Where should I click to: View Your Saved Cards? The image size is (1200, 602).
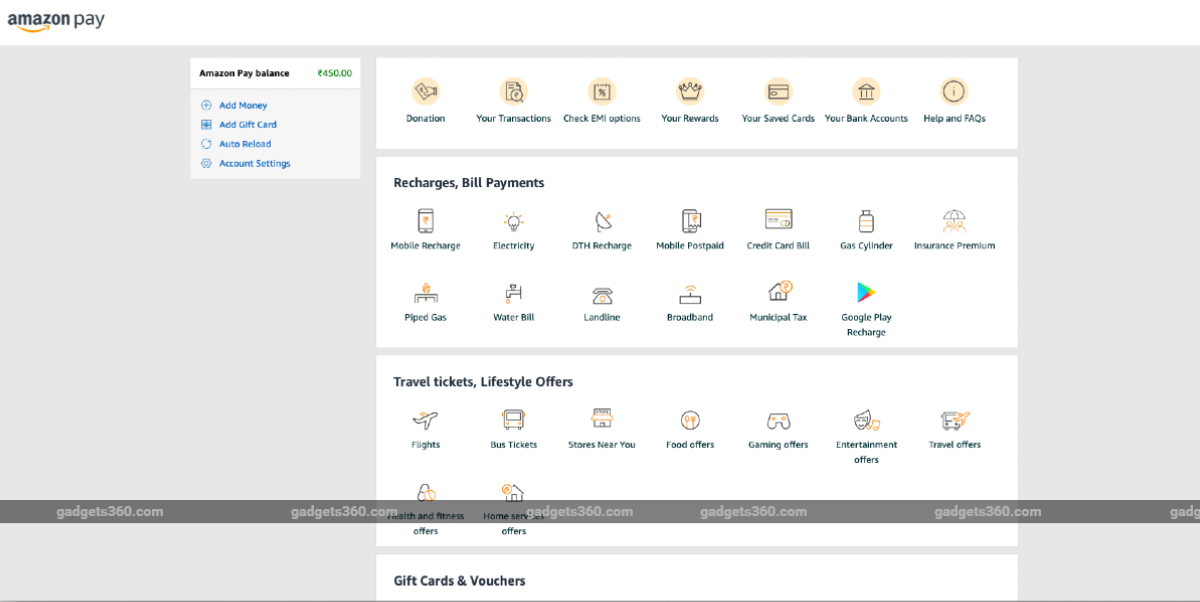click(777, 97)
